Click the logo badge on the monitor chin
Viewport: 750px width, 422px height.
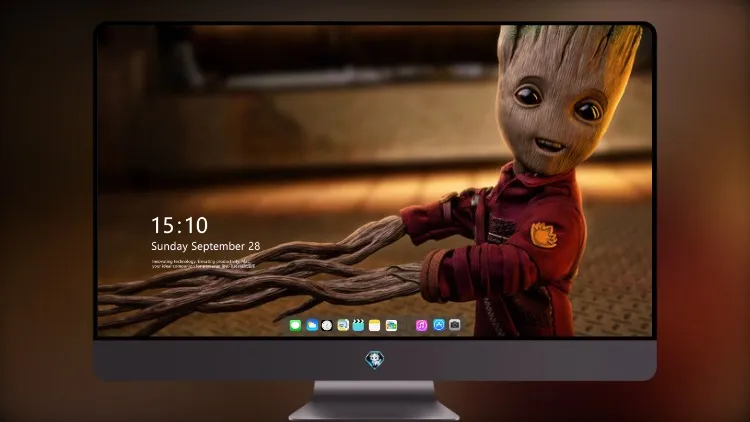(375, 360)
